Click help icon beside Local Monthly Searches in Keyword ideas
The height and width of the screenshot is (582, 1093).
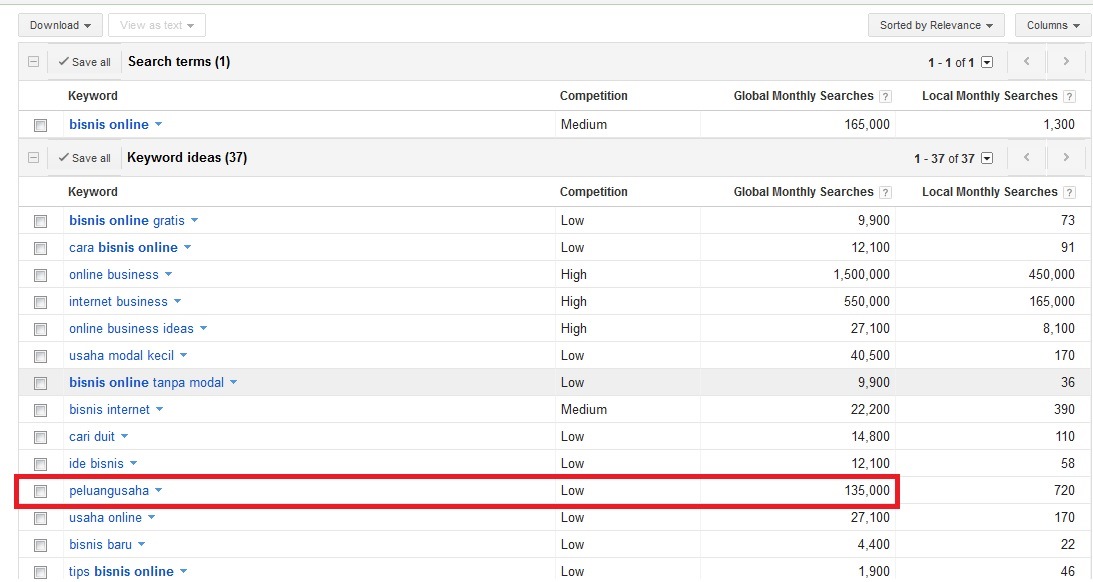1069,193
